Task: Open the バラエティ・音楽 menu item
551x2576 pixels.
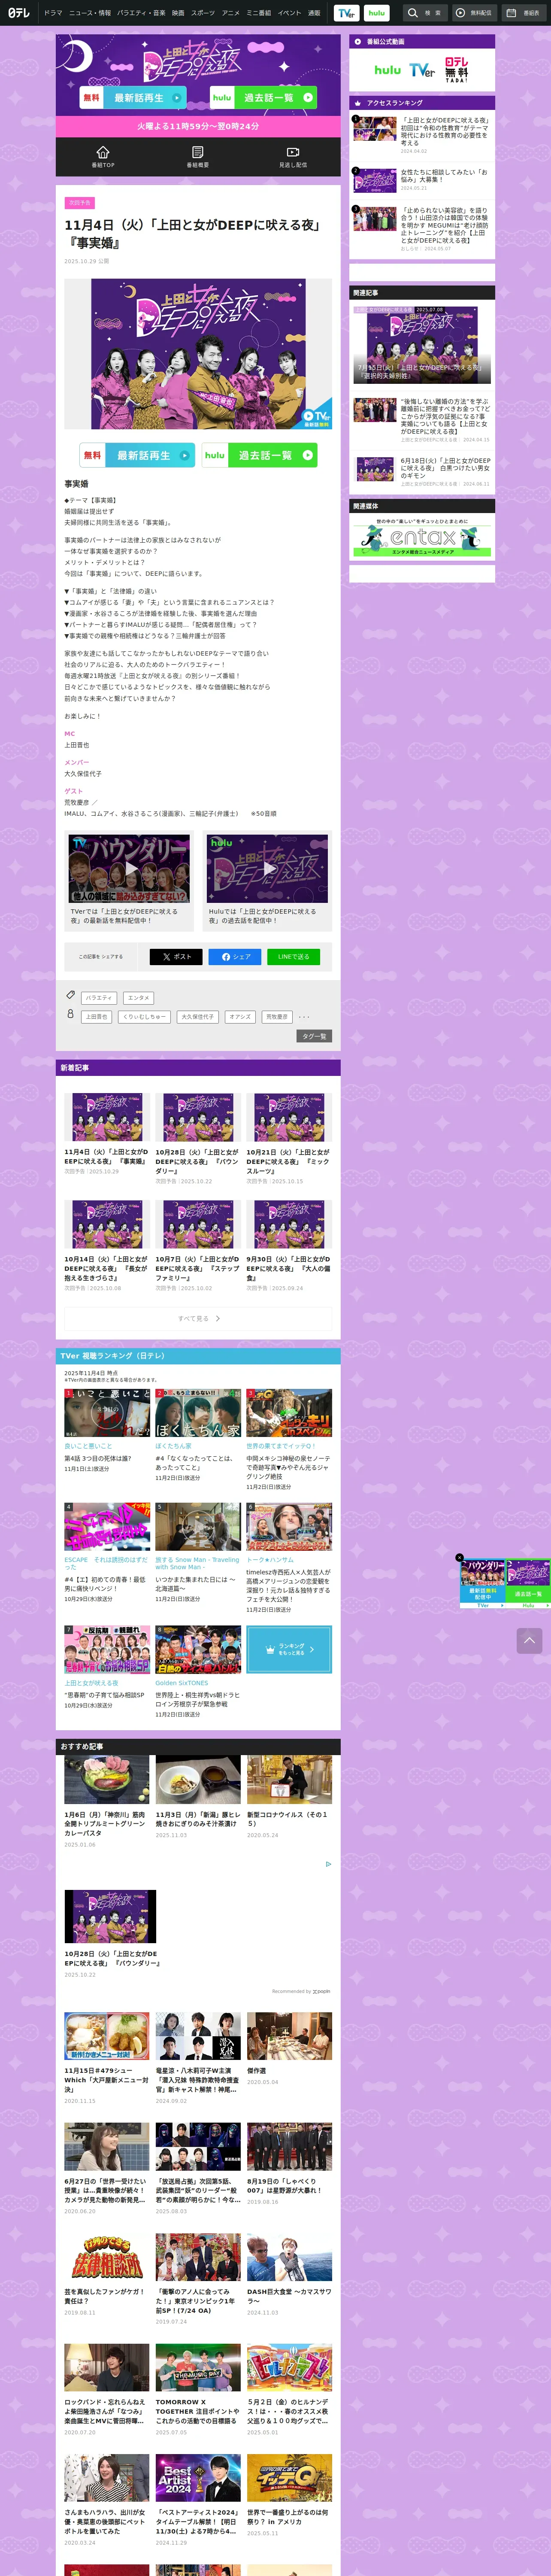Action: pos(141,13)
